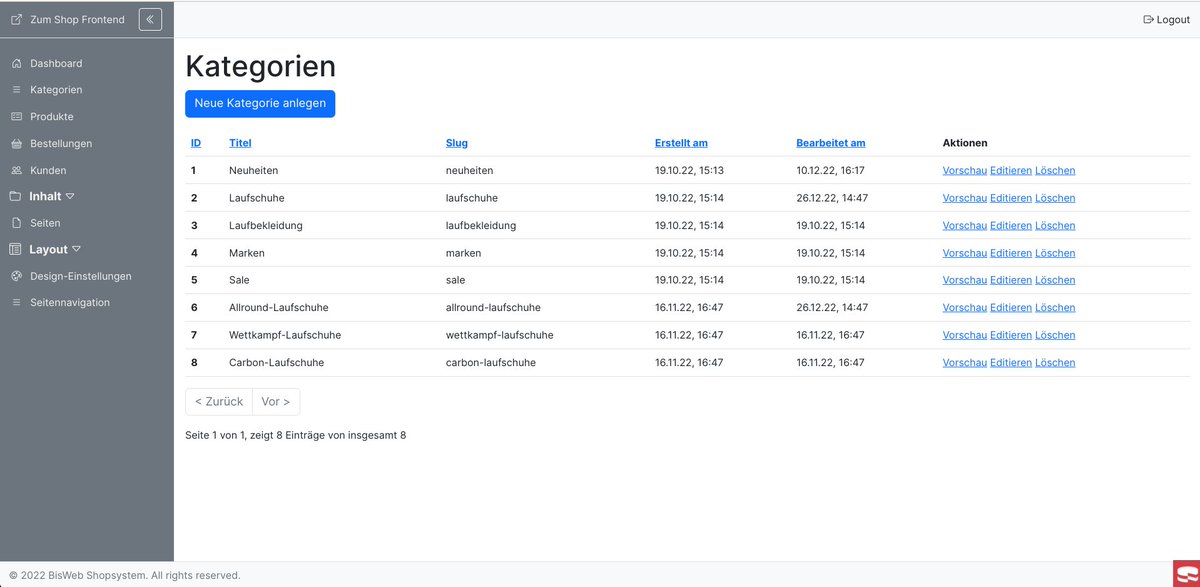Open Seitennavigation in the sidebar
1200x587 pixels.
coord(70,302)
